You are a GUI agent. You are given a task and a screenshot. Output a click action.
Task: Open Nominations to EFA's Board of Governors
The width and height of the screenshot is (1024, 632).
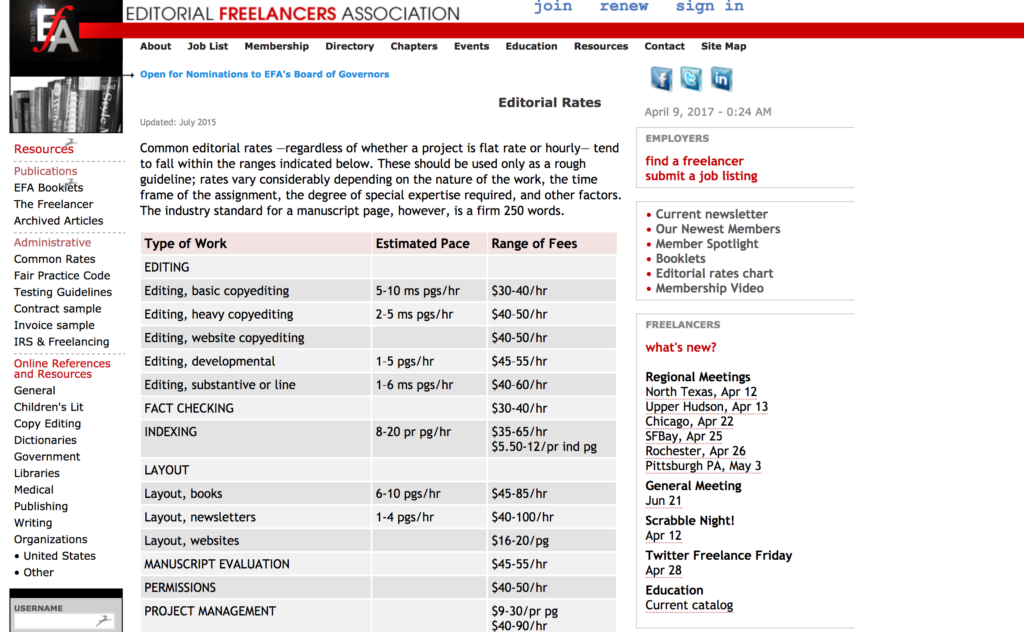tap(264, 74)
